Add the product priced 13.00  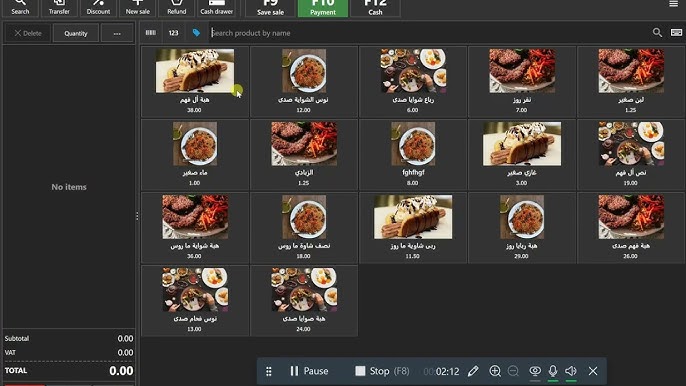click(195, 301)
